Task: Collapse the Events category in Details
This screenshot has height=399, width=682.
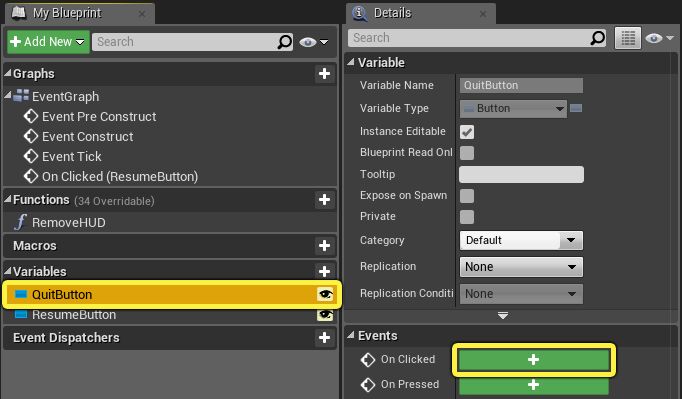Action: click(351, 335)
